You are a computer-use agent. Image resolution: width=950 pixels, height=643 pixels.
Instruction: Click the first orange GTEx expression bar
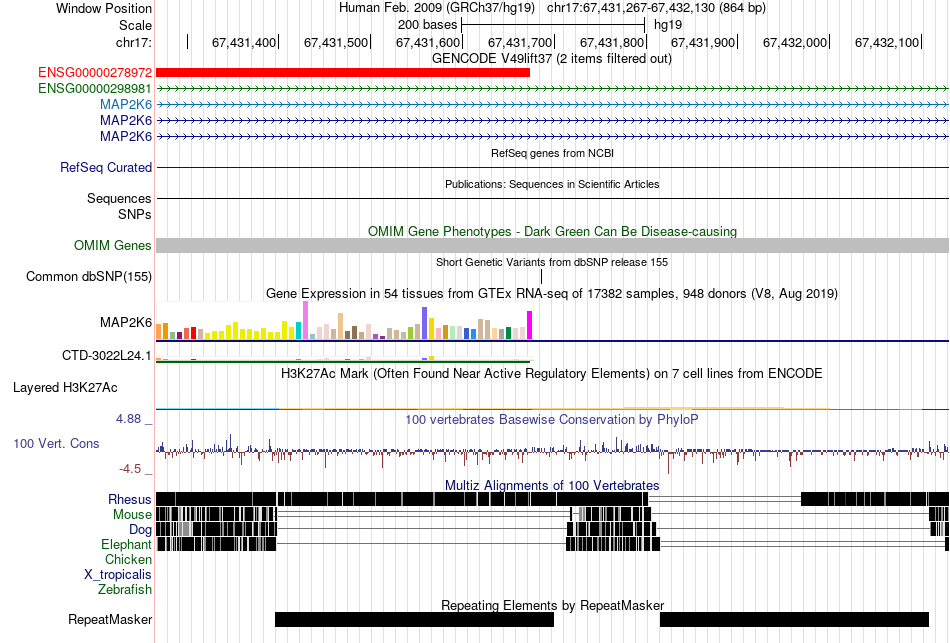159,331
